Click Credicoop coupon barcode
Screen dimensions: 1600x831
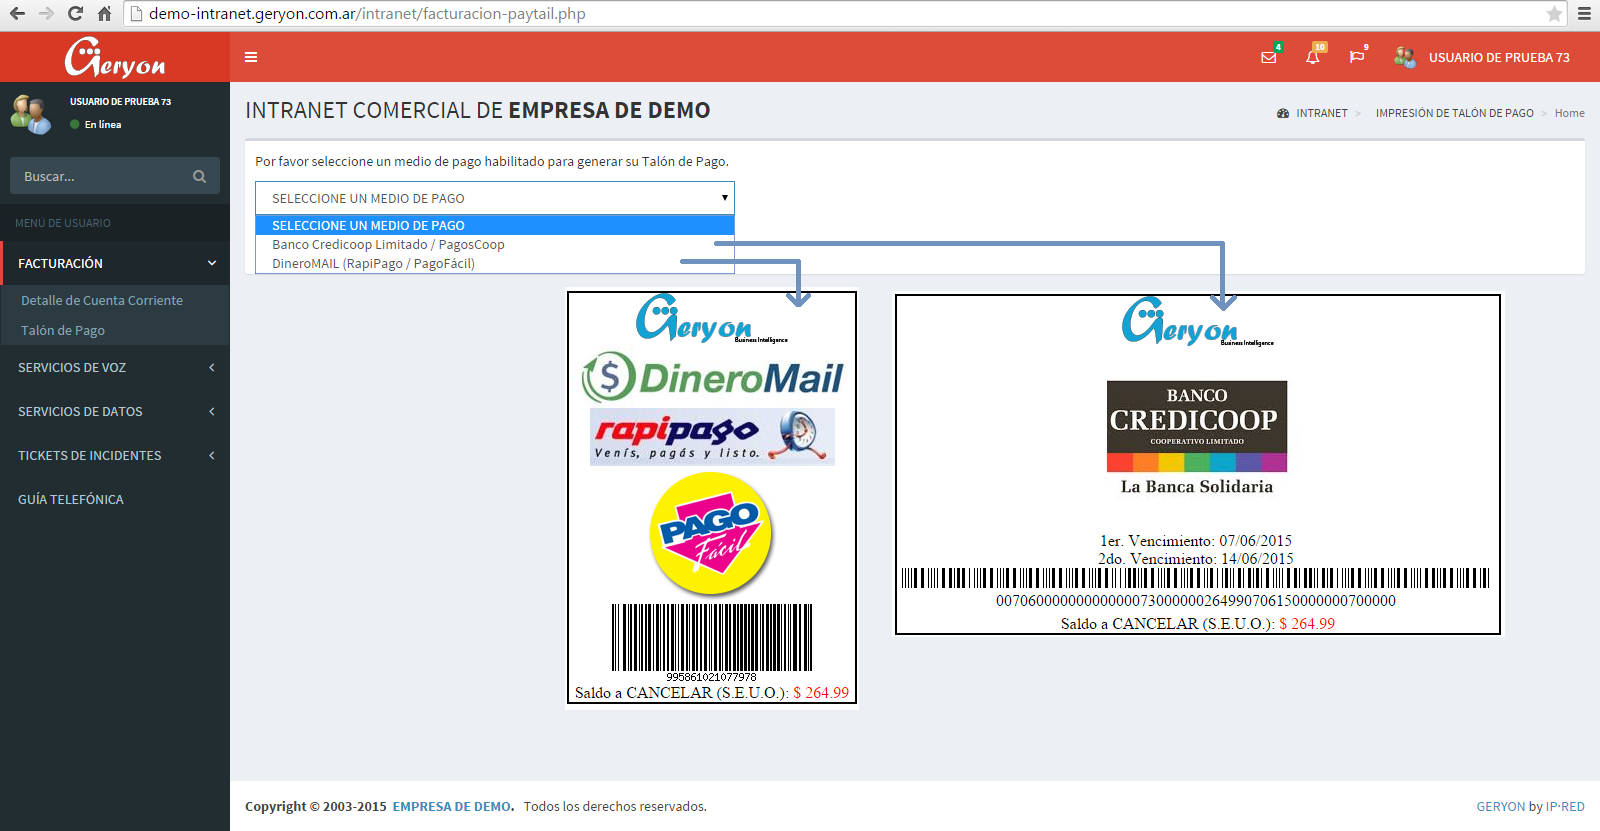coord(1196,578)
